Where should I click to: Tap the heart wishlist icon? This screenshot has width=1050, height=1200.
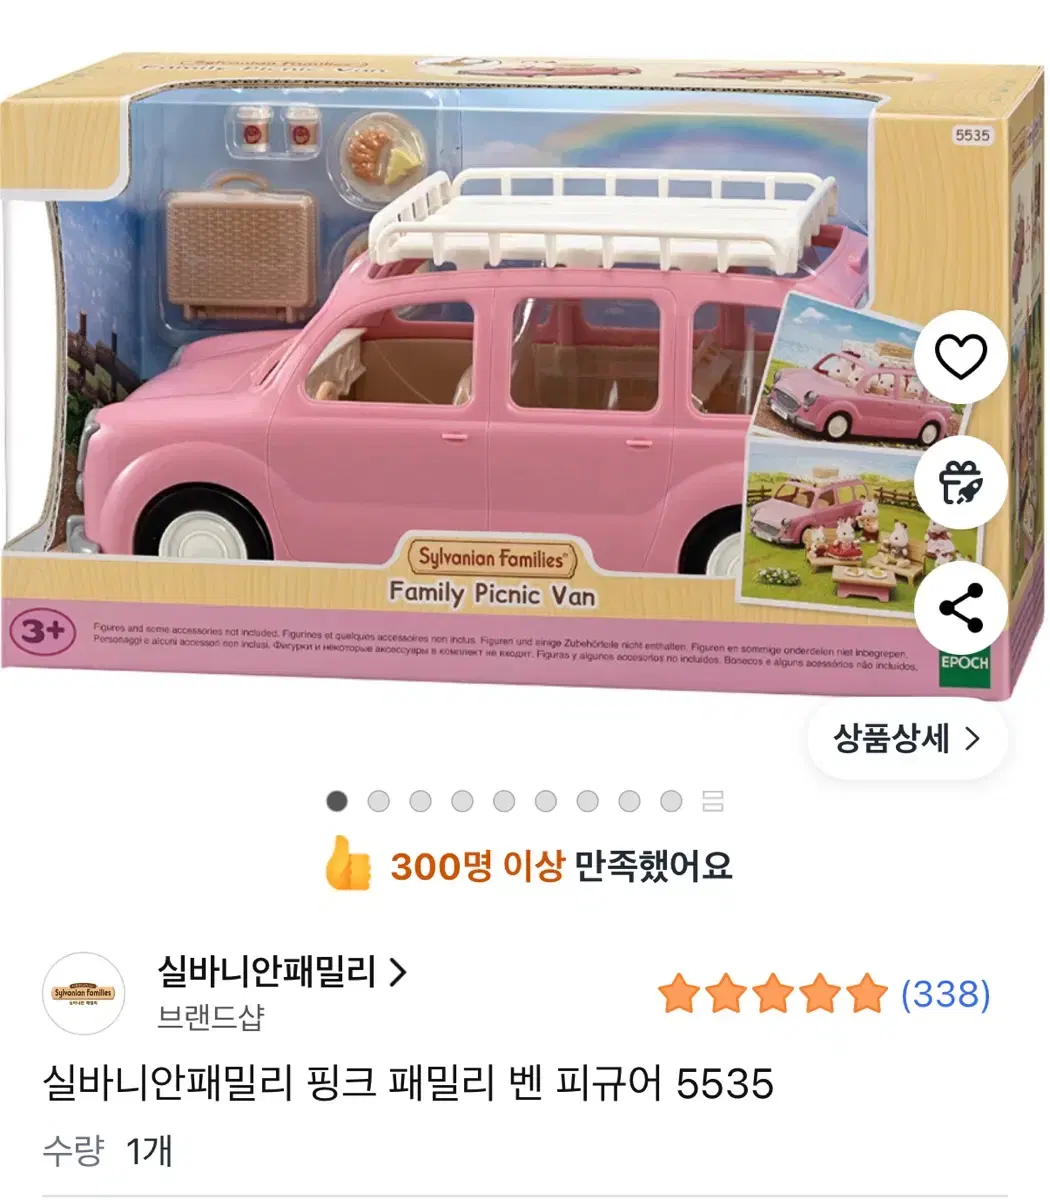point(961,356)
